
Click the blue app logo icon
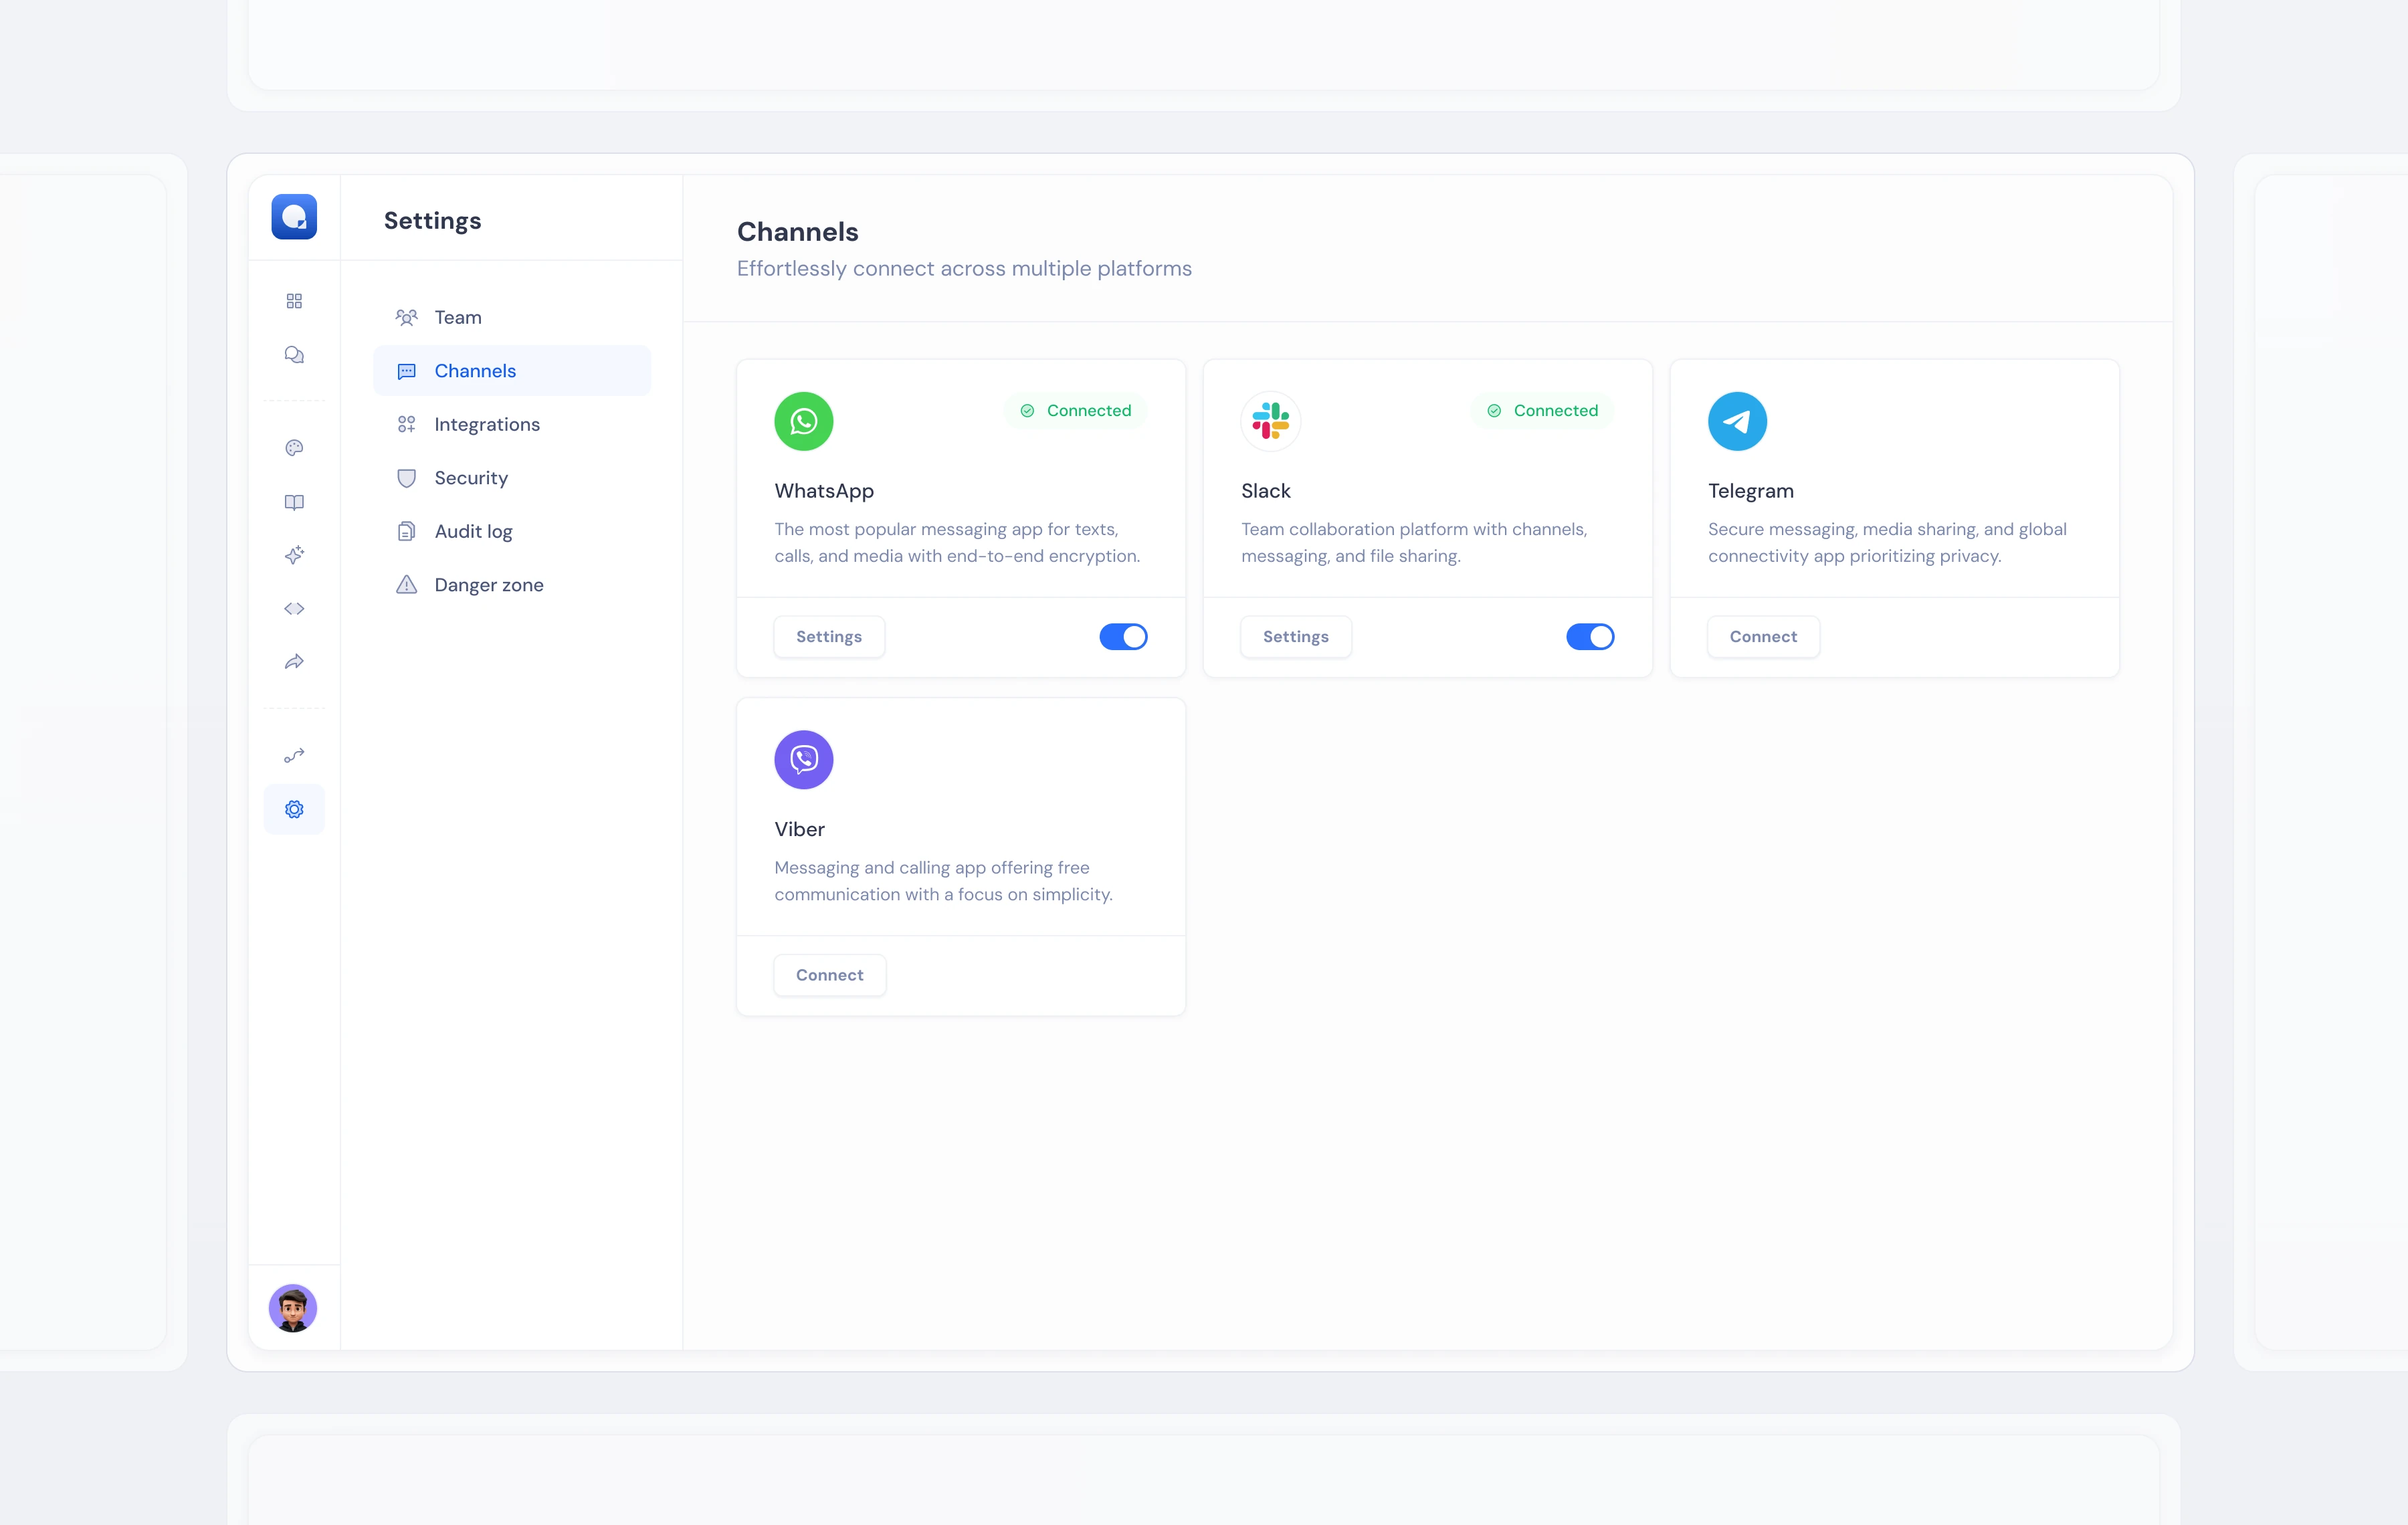click(294, 217)
